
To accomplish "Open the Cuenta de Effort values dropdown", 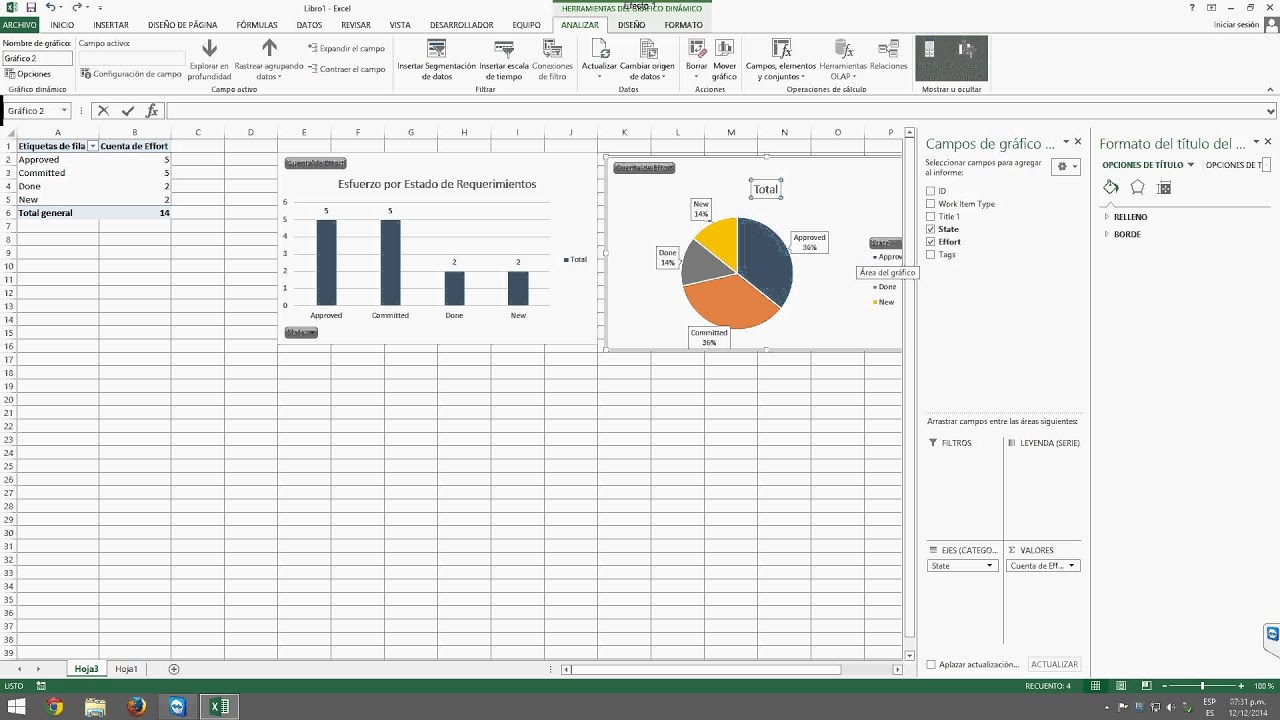I will pyautogui.click(x=1071, y=566).
